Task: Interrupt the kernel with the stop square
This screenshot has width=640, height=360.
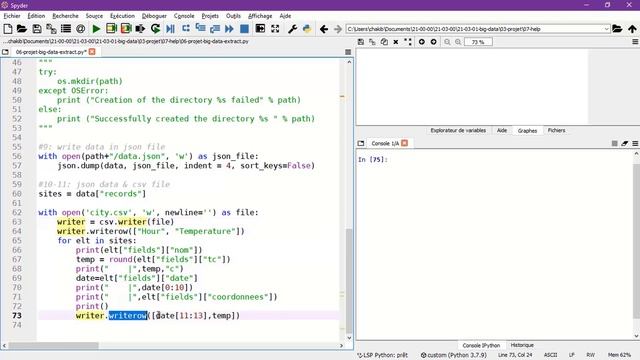Action: click(x=614, y=143)
